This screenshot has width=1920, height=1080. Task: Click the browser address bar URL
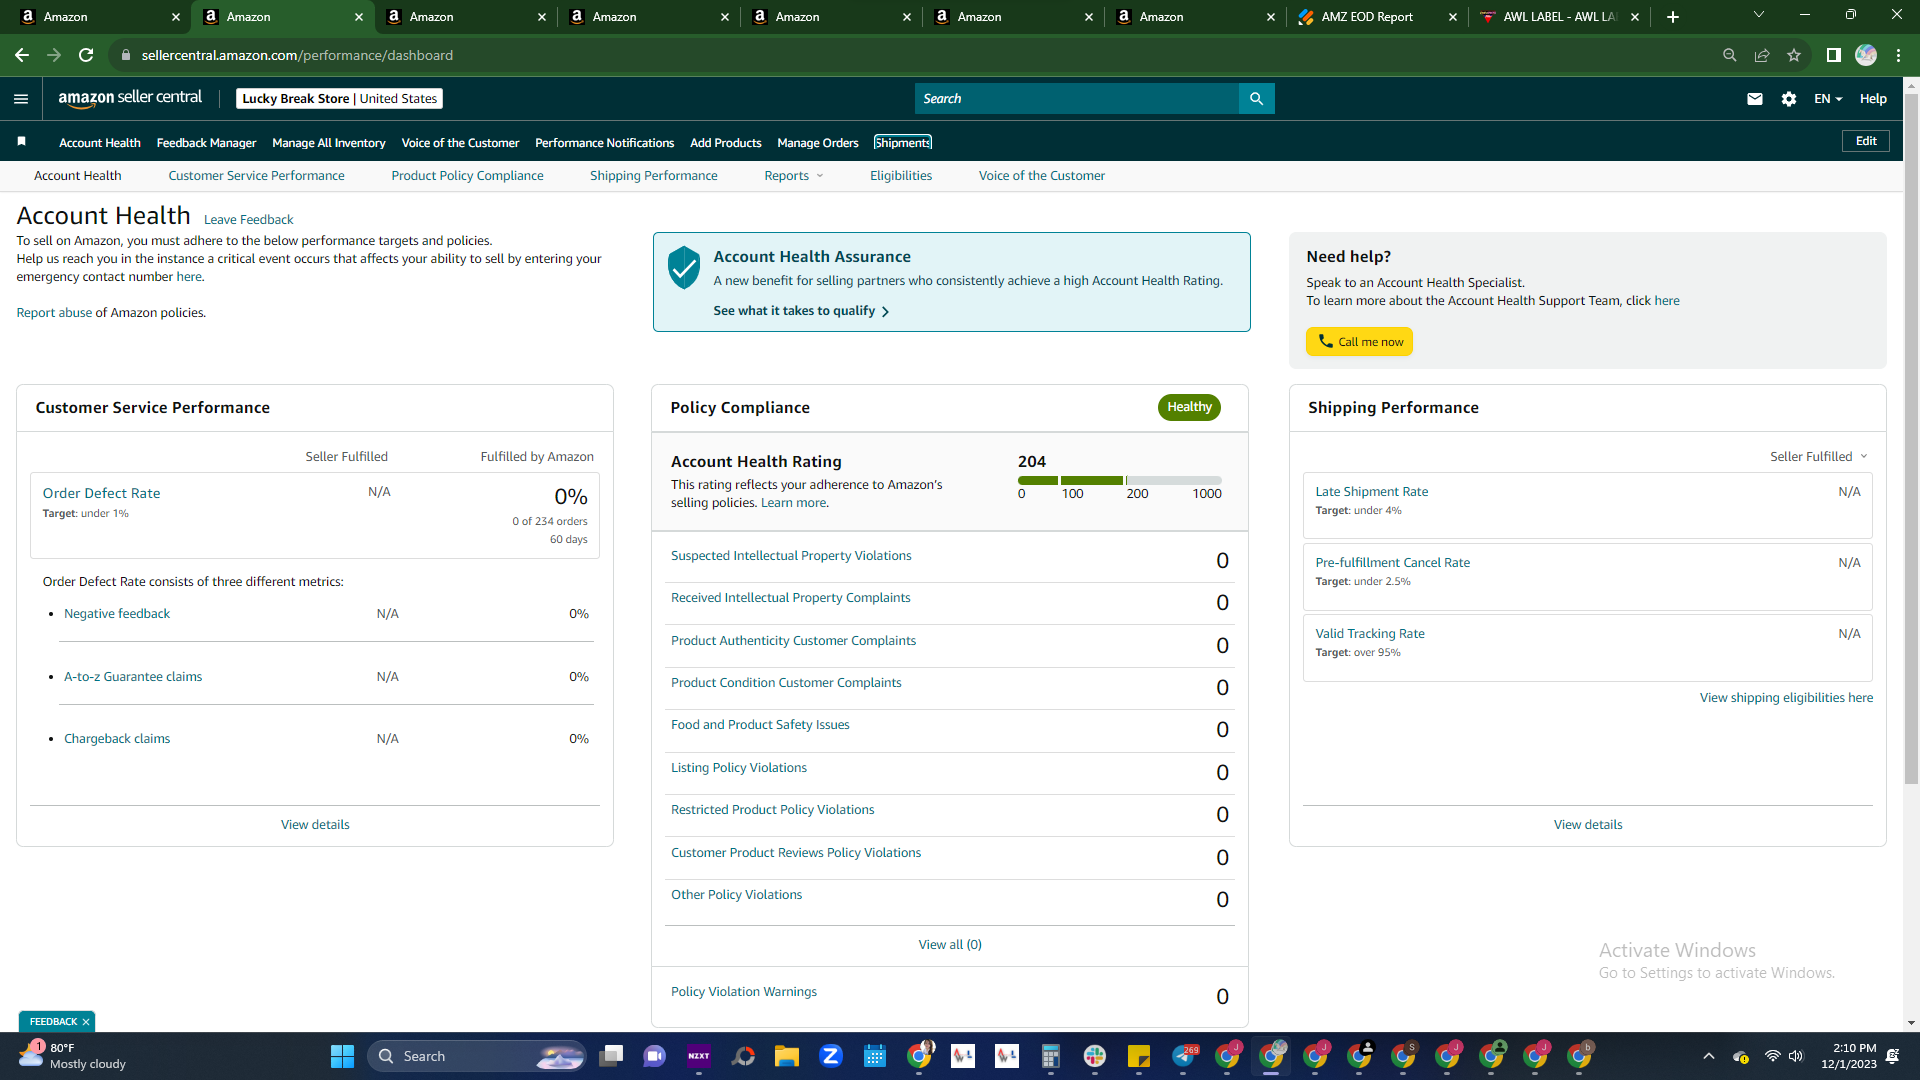pos(297,55)
